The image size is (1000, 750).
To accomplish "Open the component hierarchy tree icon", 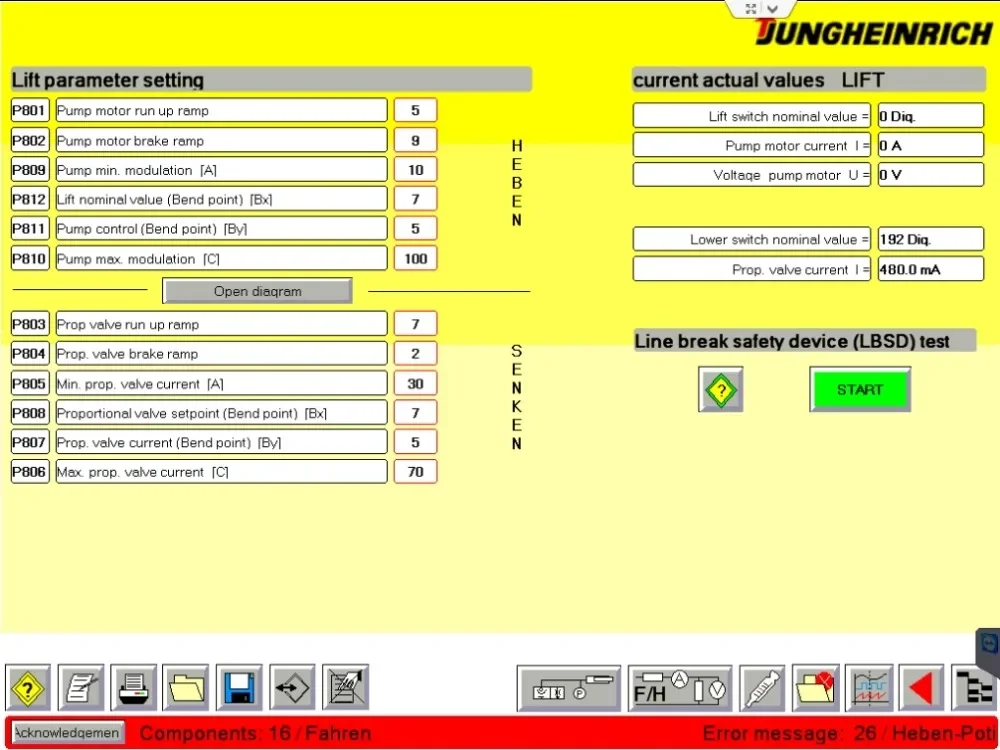I will click(x=975, y=687).
